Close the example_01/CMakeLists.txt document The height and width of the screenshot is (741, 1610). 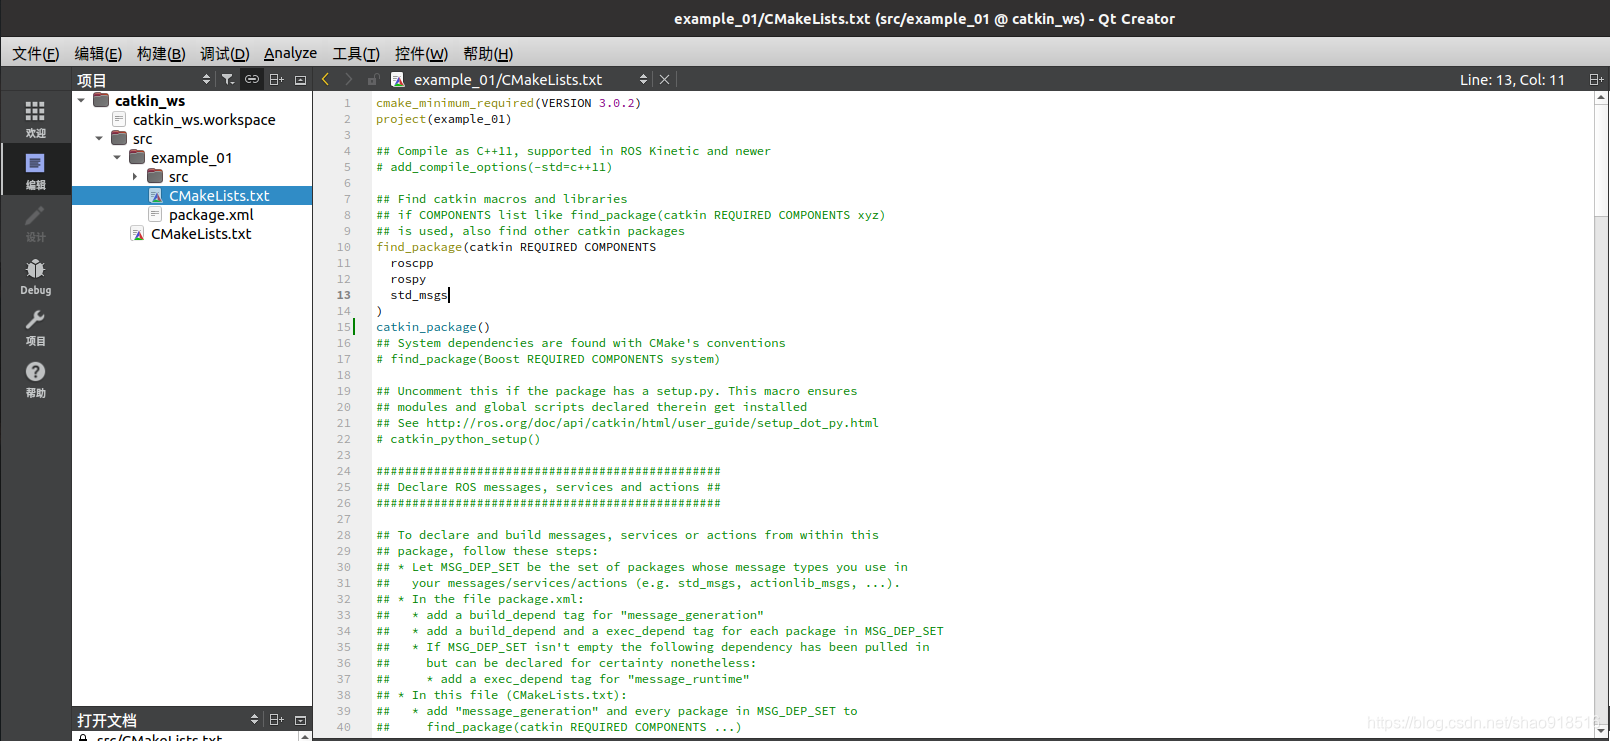(x=665, y=79)
